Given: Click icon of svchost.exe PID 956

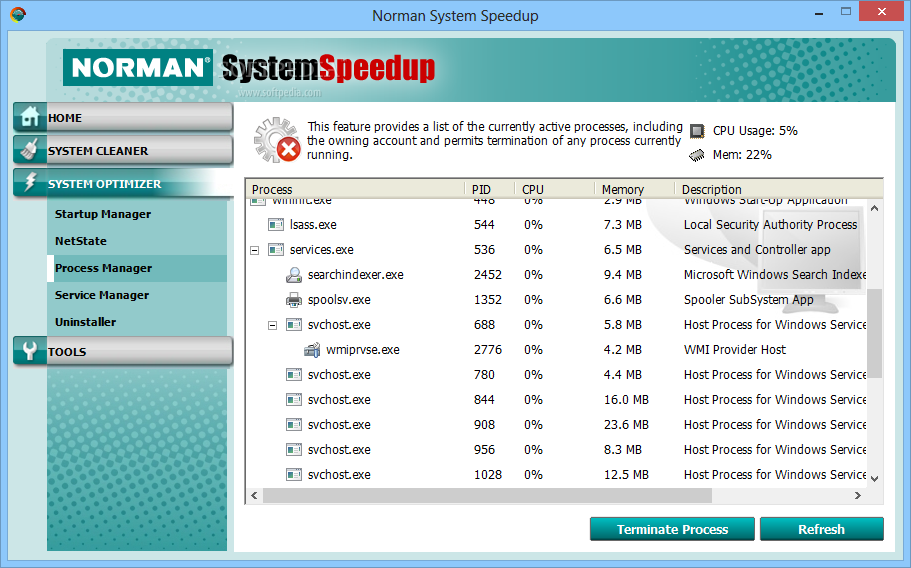Looking at the screenshot, I should pyautogui.click(x=294, y=450).
